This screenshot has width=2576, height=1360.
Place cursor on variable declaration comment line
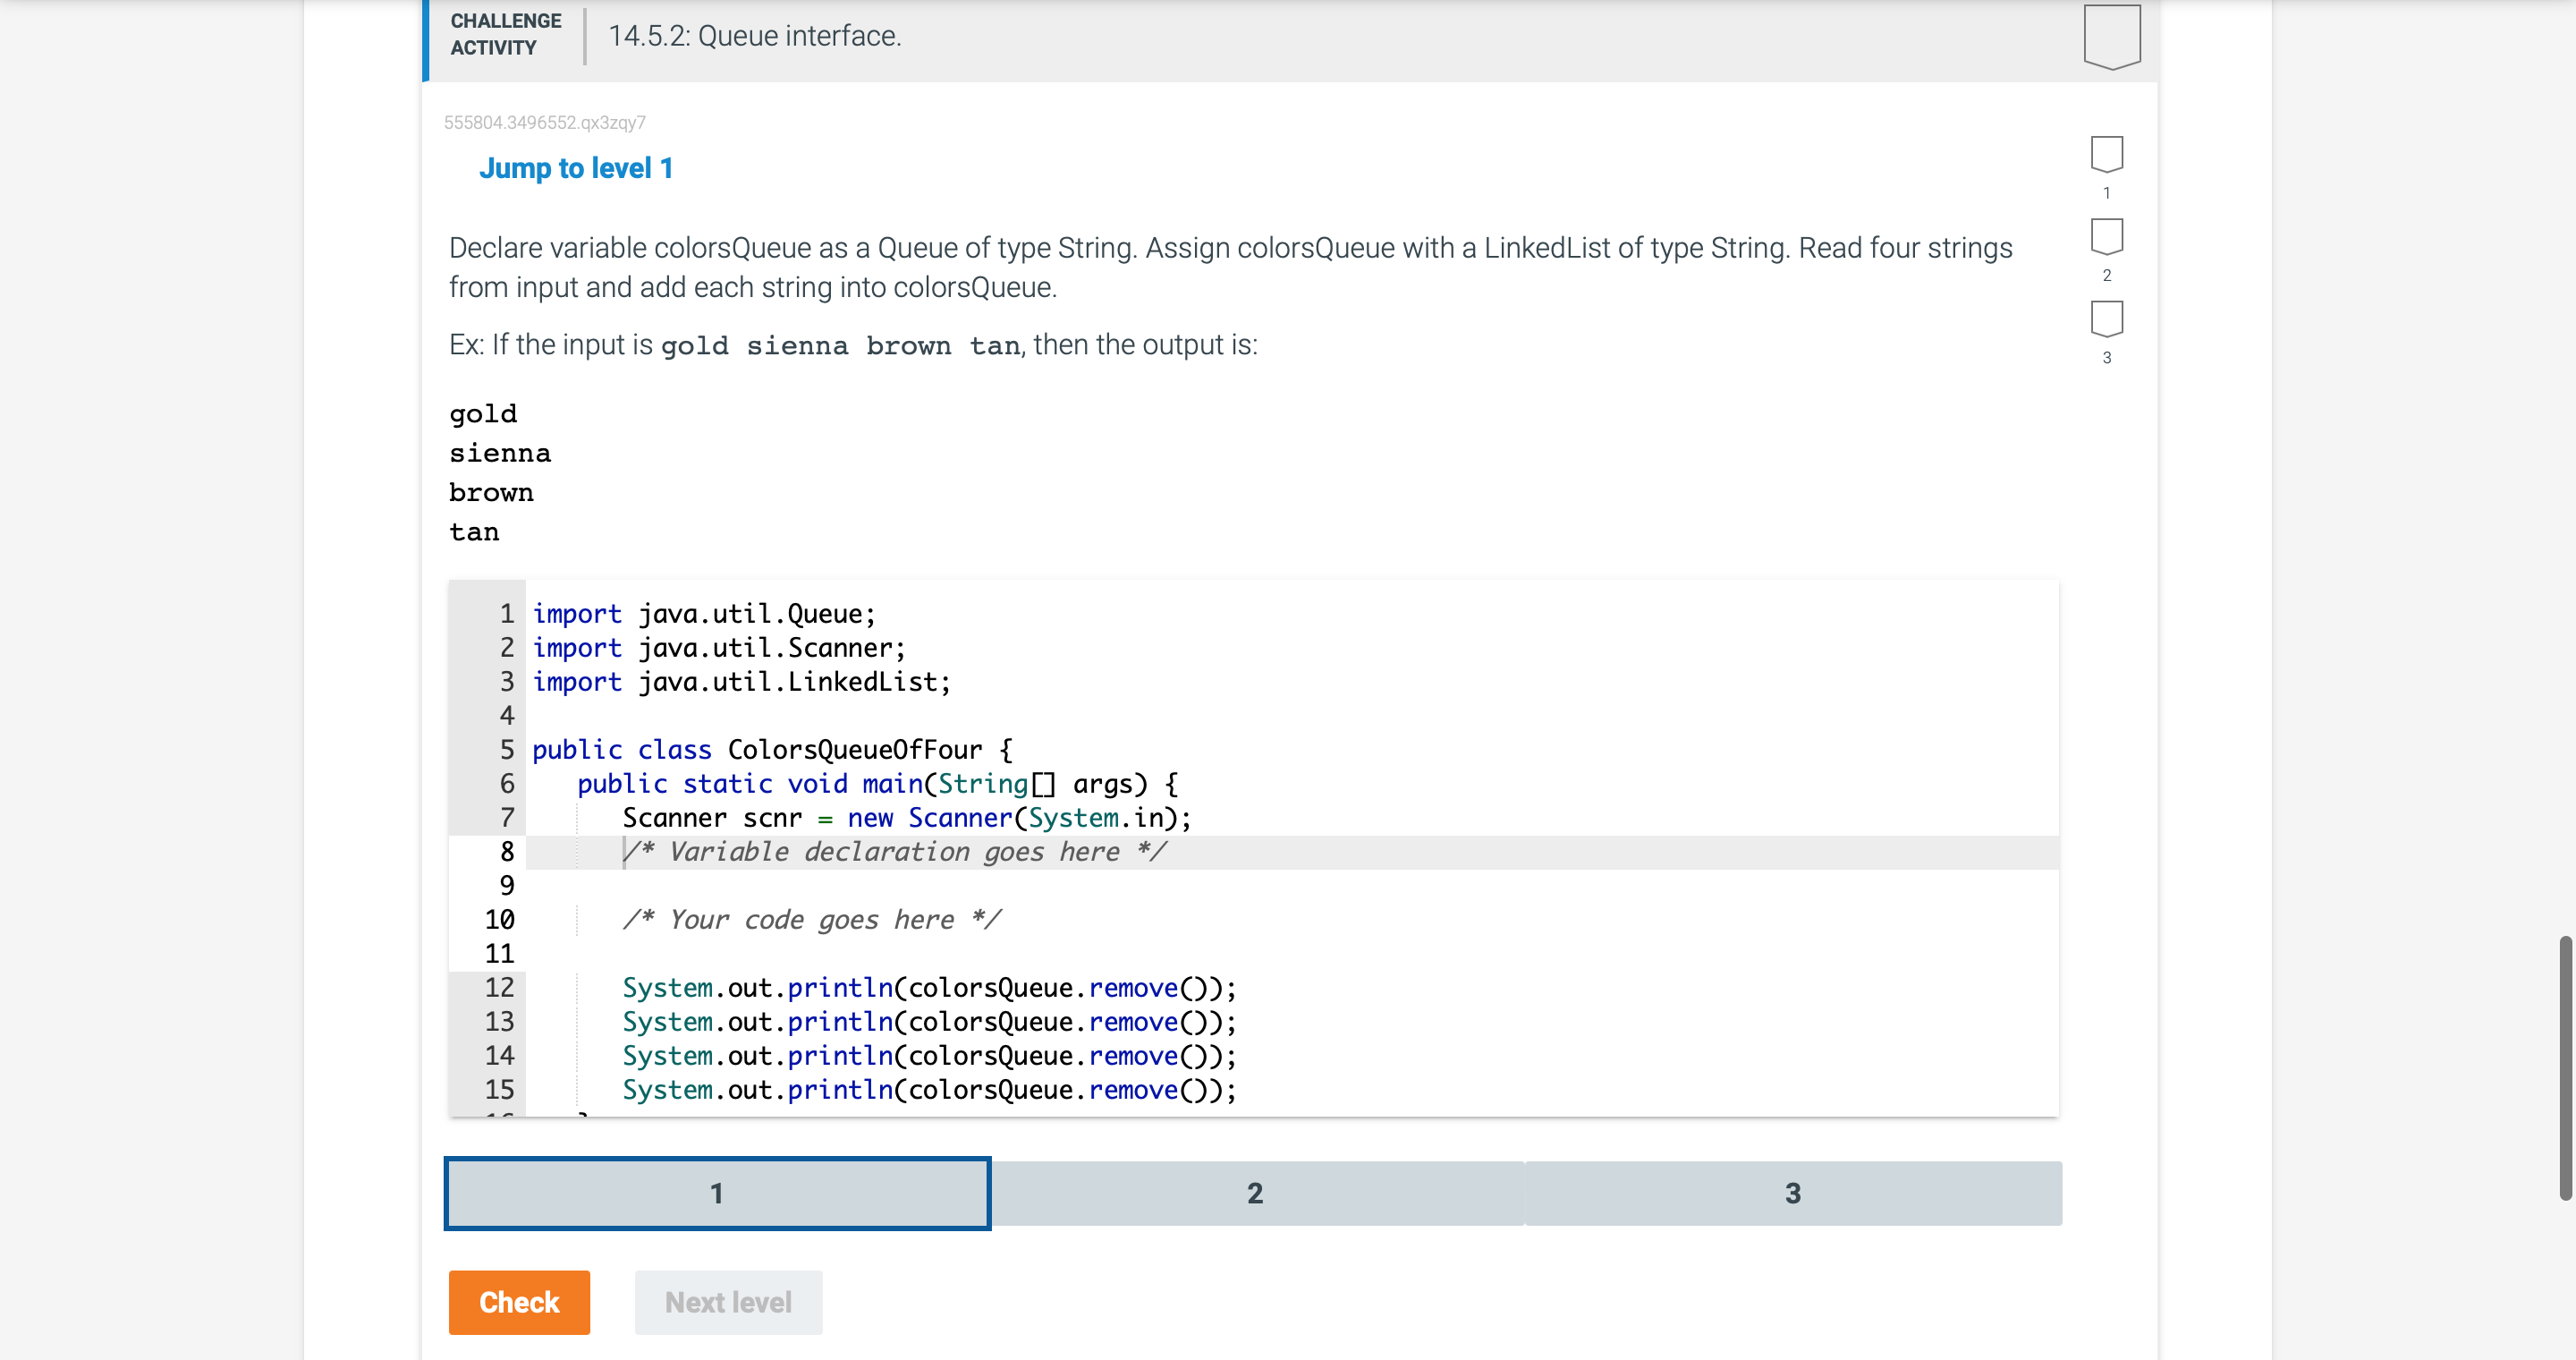pos(894,852)
